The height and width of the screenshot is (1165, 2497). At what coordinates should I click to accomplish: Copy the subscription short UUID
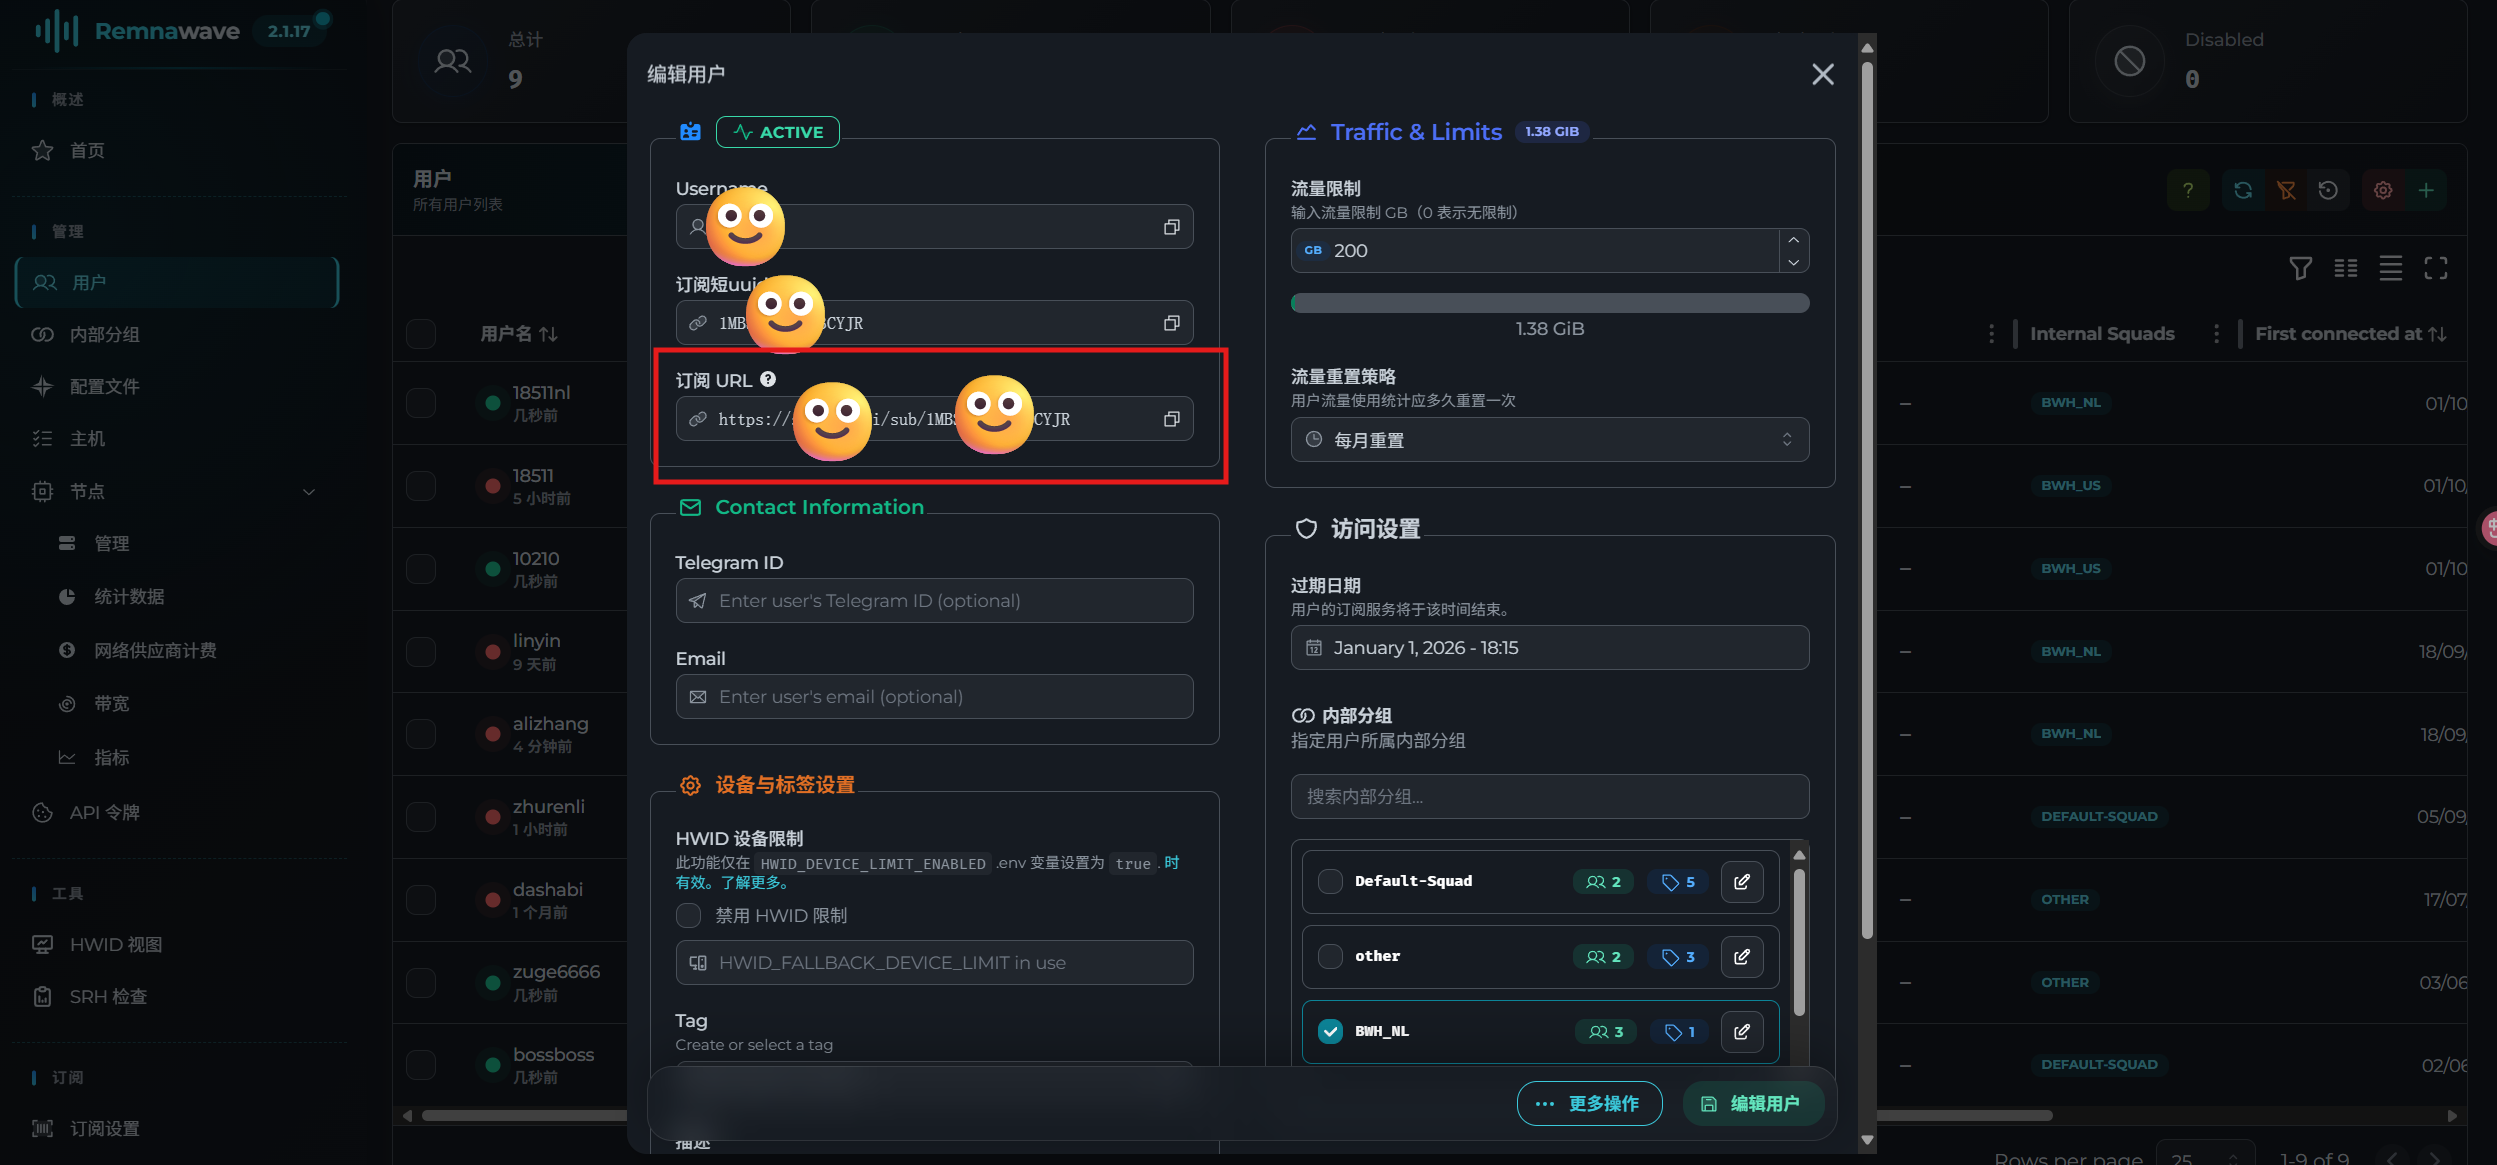click(x=1171, y=323)
